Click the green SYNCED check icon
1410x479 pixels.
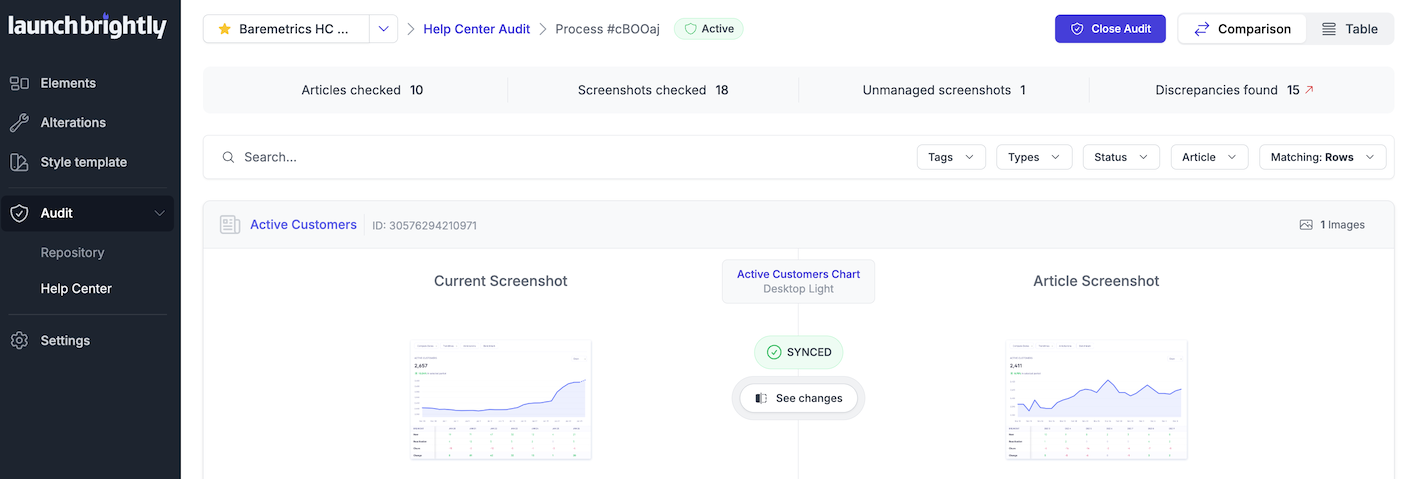tap(774, 352)
